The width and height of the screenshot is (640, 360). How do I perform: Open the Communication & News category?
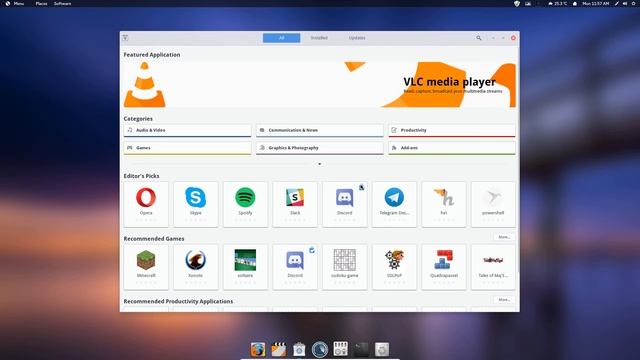pyautogui.click(x=320, y=130)
